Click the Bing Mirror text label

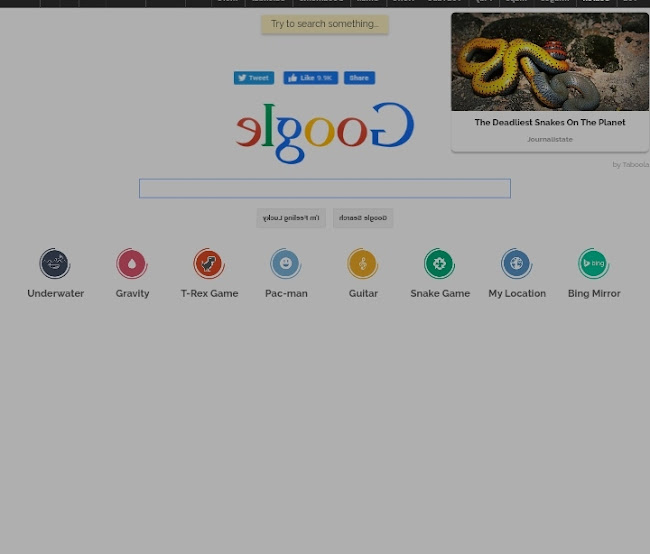coord(594,293)
